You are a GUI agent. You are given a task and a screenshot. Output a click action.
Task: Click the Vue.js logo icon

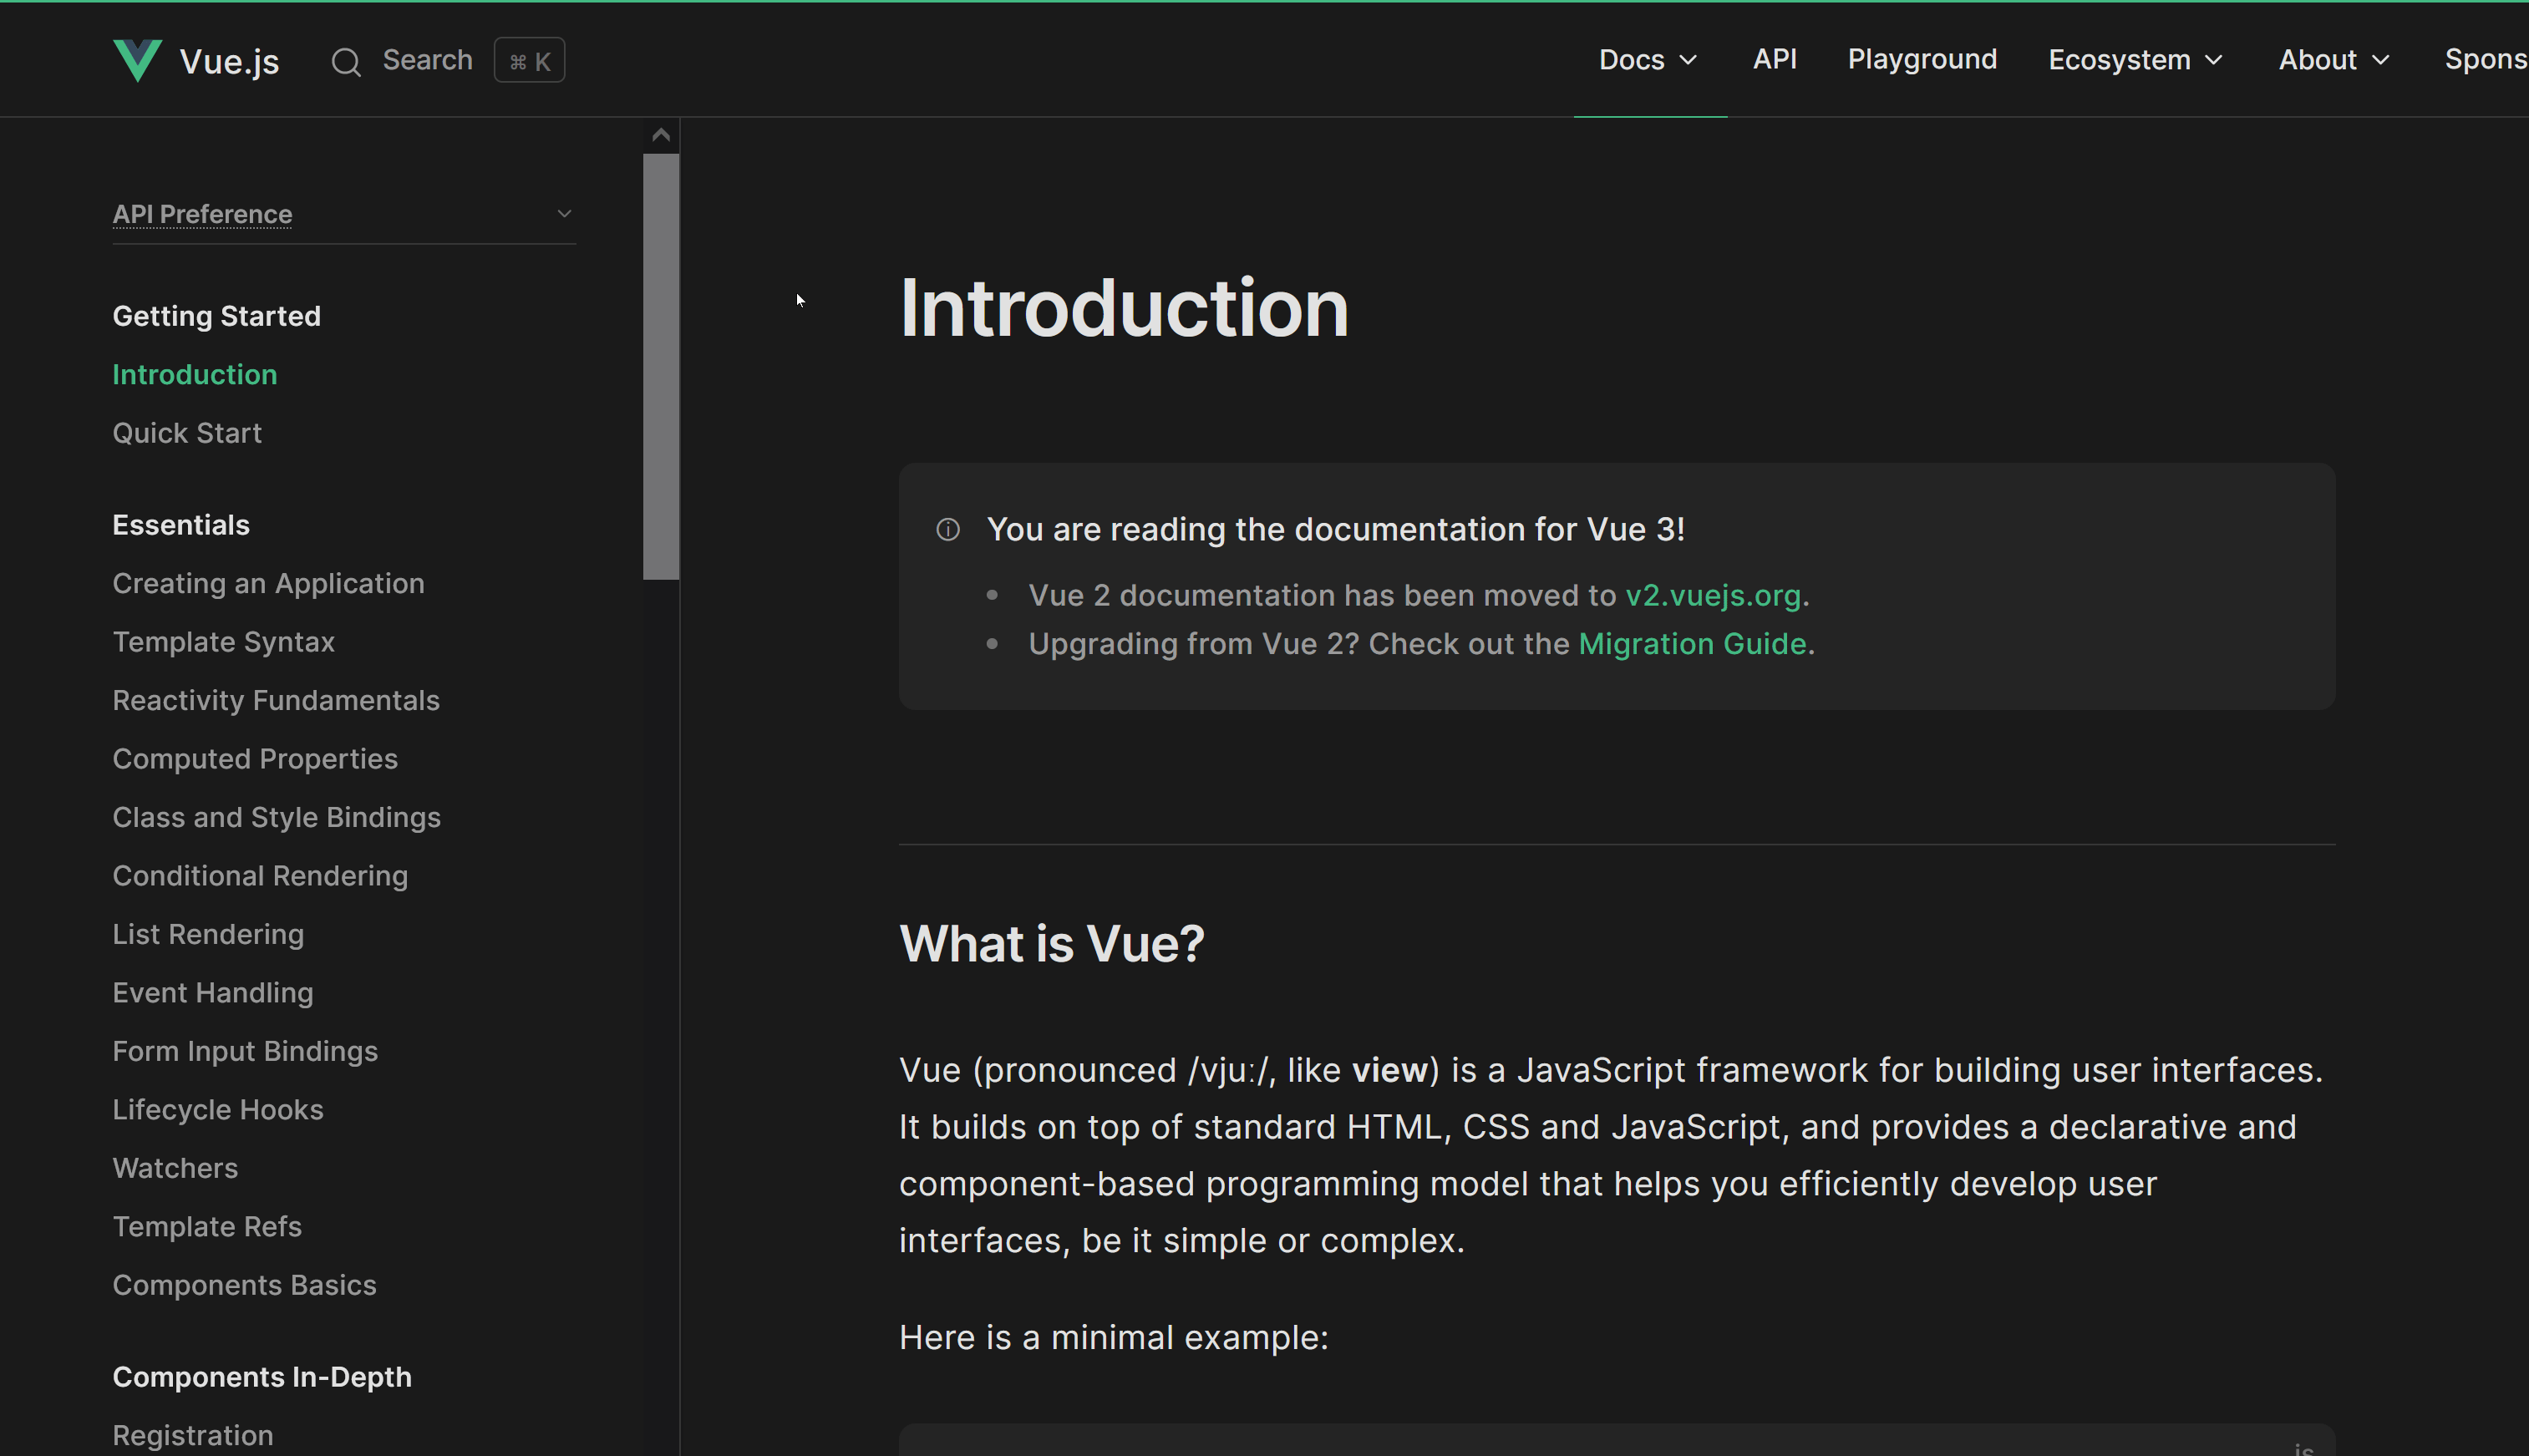pos(137,60)
